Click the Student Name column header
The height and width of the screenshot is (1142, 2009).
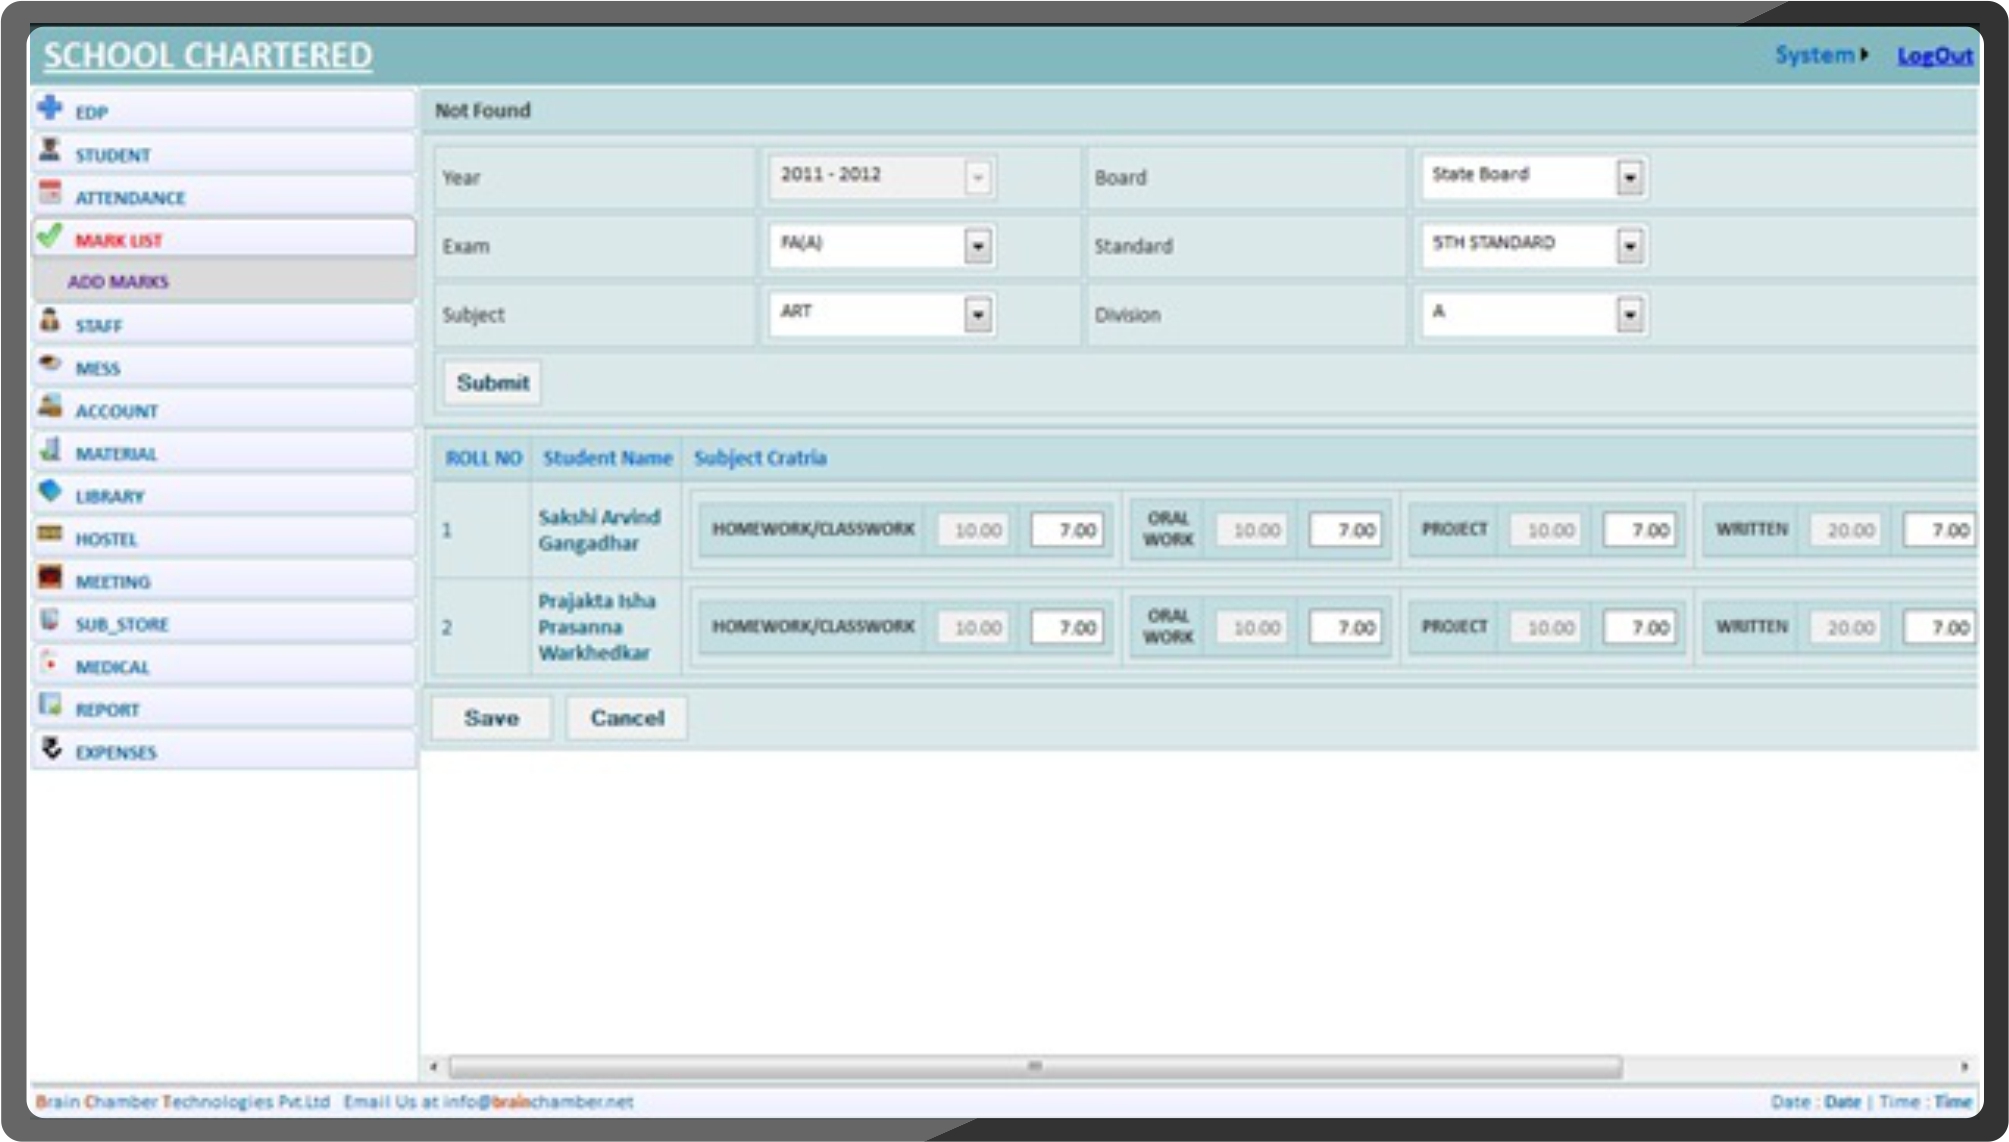point(608,458)
